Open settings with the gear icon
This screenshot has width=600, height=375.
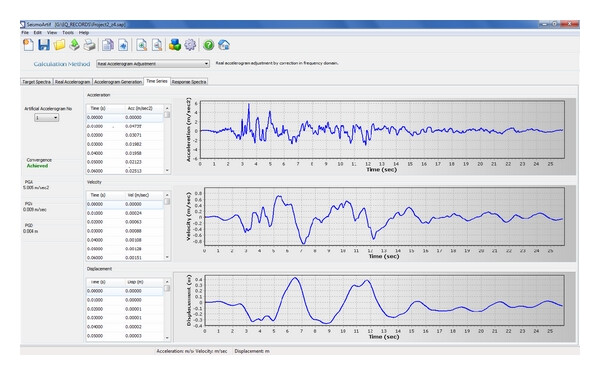[x=190, y=45]
